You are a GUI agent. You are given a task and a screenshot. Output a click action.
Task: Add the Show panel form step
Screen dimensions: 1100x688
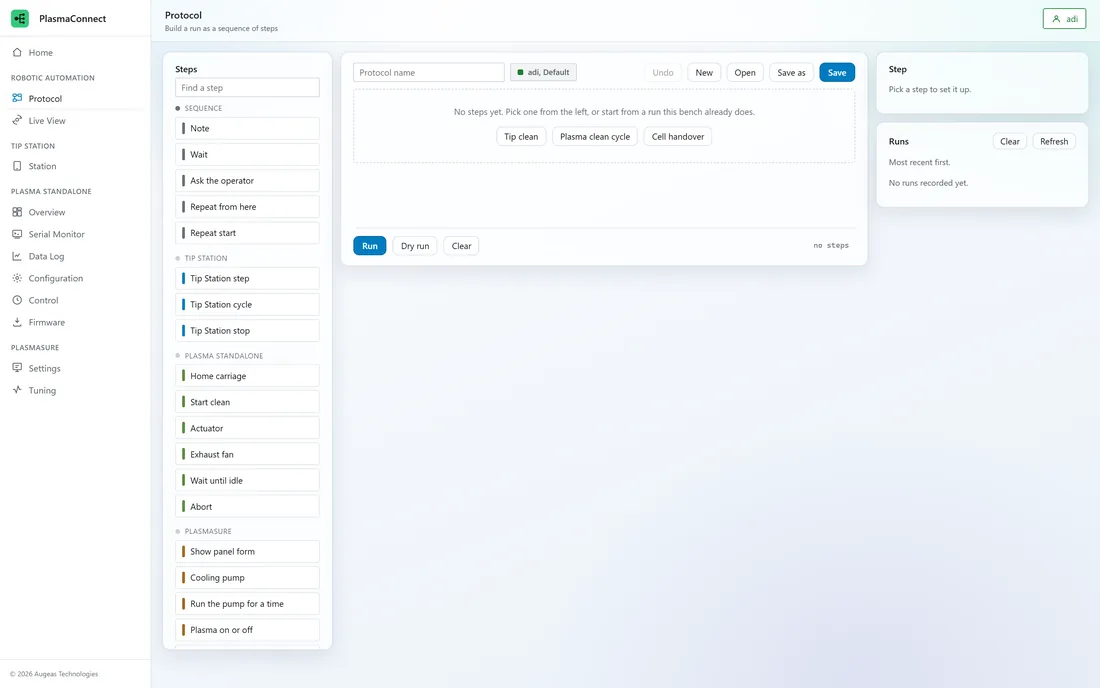pos(247,551)
